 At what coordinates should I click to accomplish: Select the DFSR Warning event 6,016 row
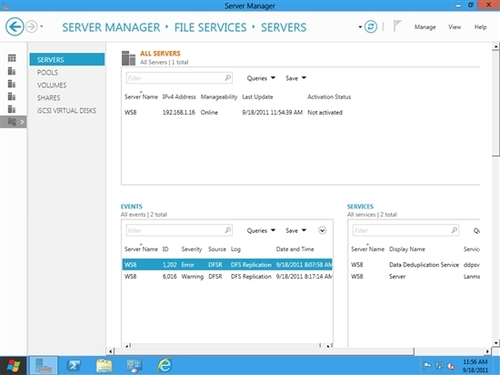pyautogui.click(x=228, y=277)
